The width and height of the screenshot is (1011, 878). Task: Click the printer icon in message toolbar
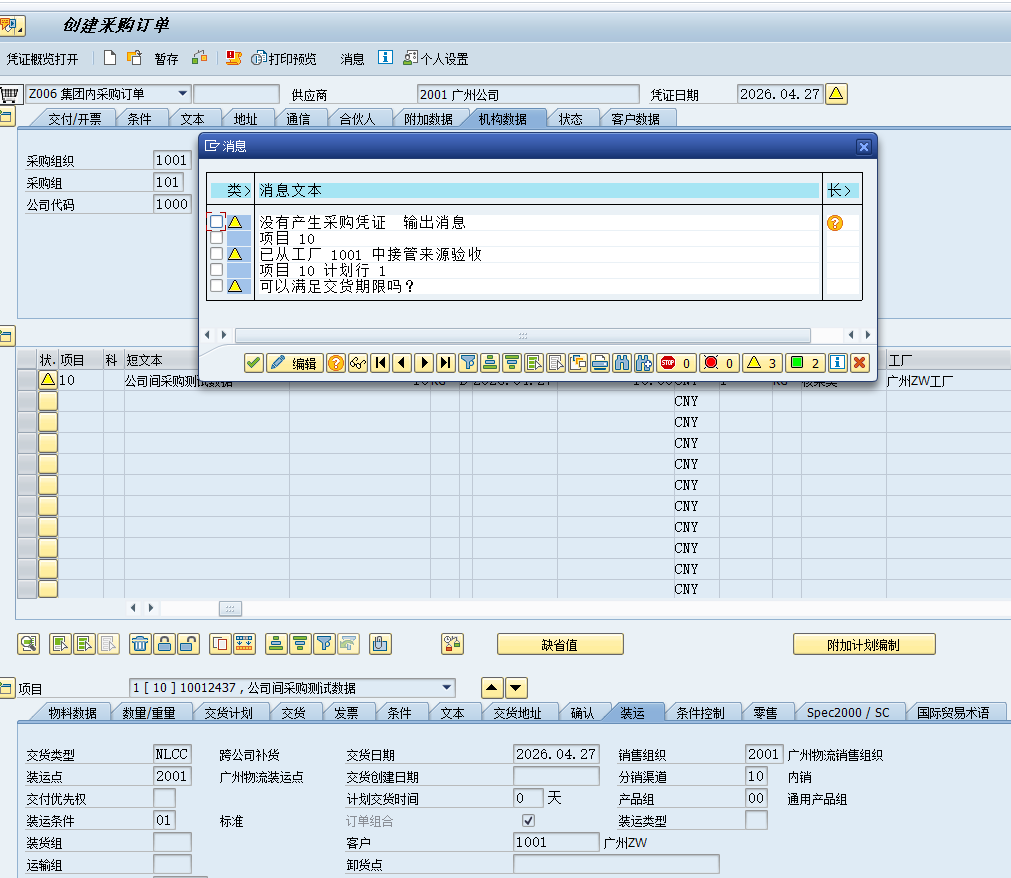pos(599,363)
